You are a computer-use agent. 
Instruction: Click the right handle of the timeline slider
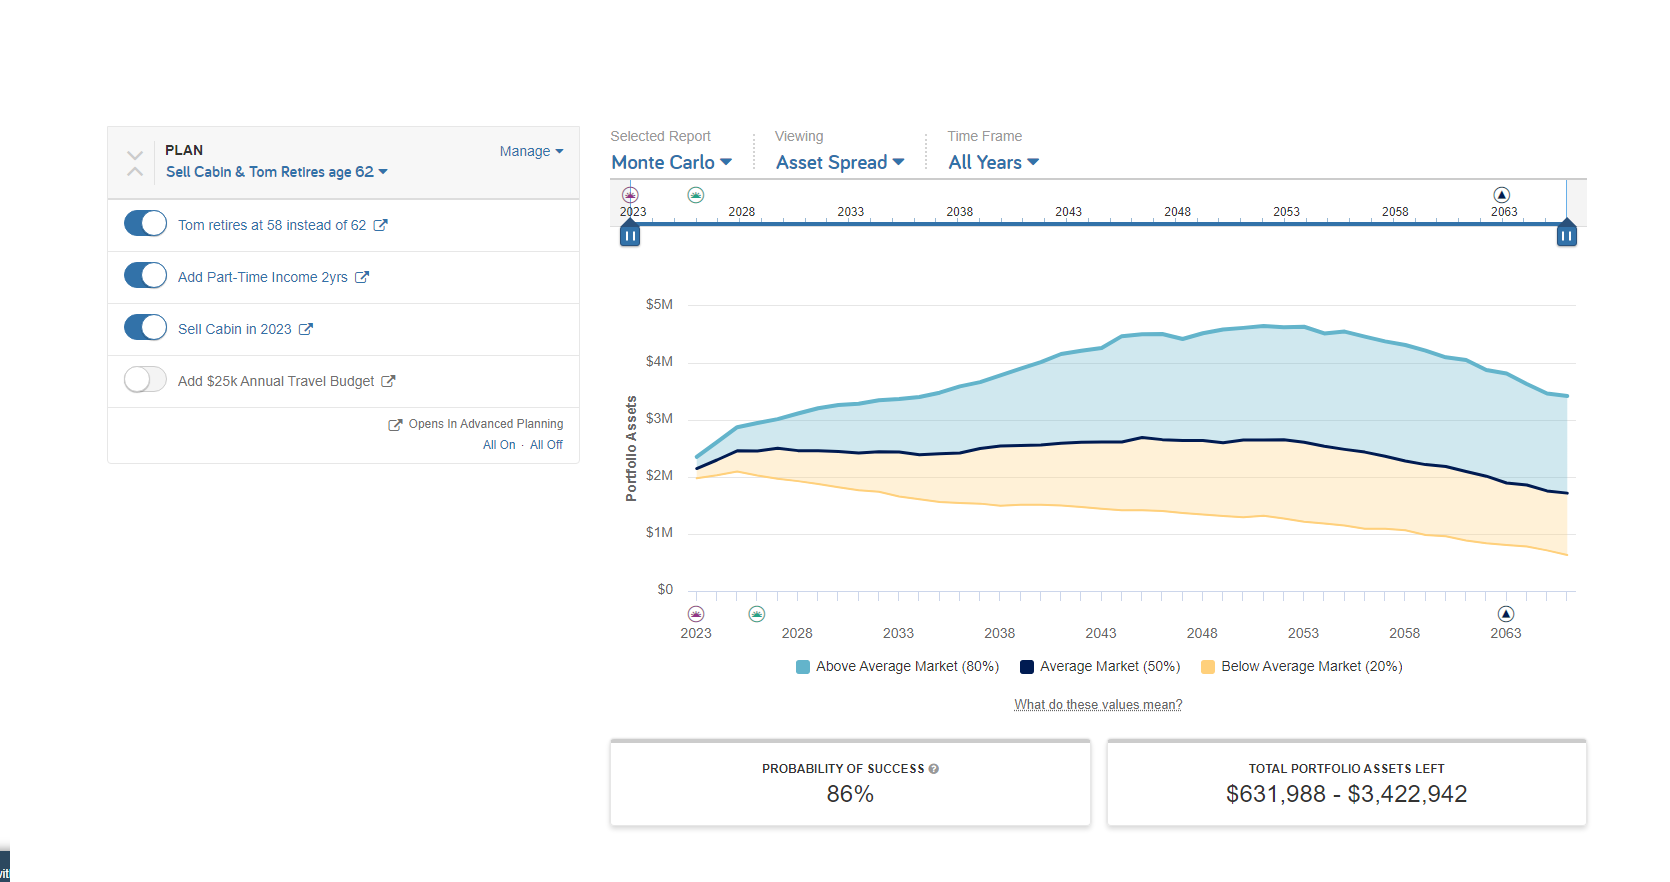tap(1567, 234)
